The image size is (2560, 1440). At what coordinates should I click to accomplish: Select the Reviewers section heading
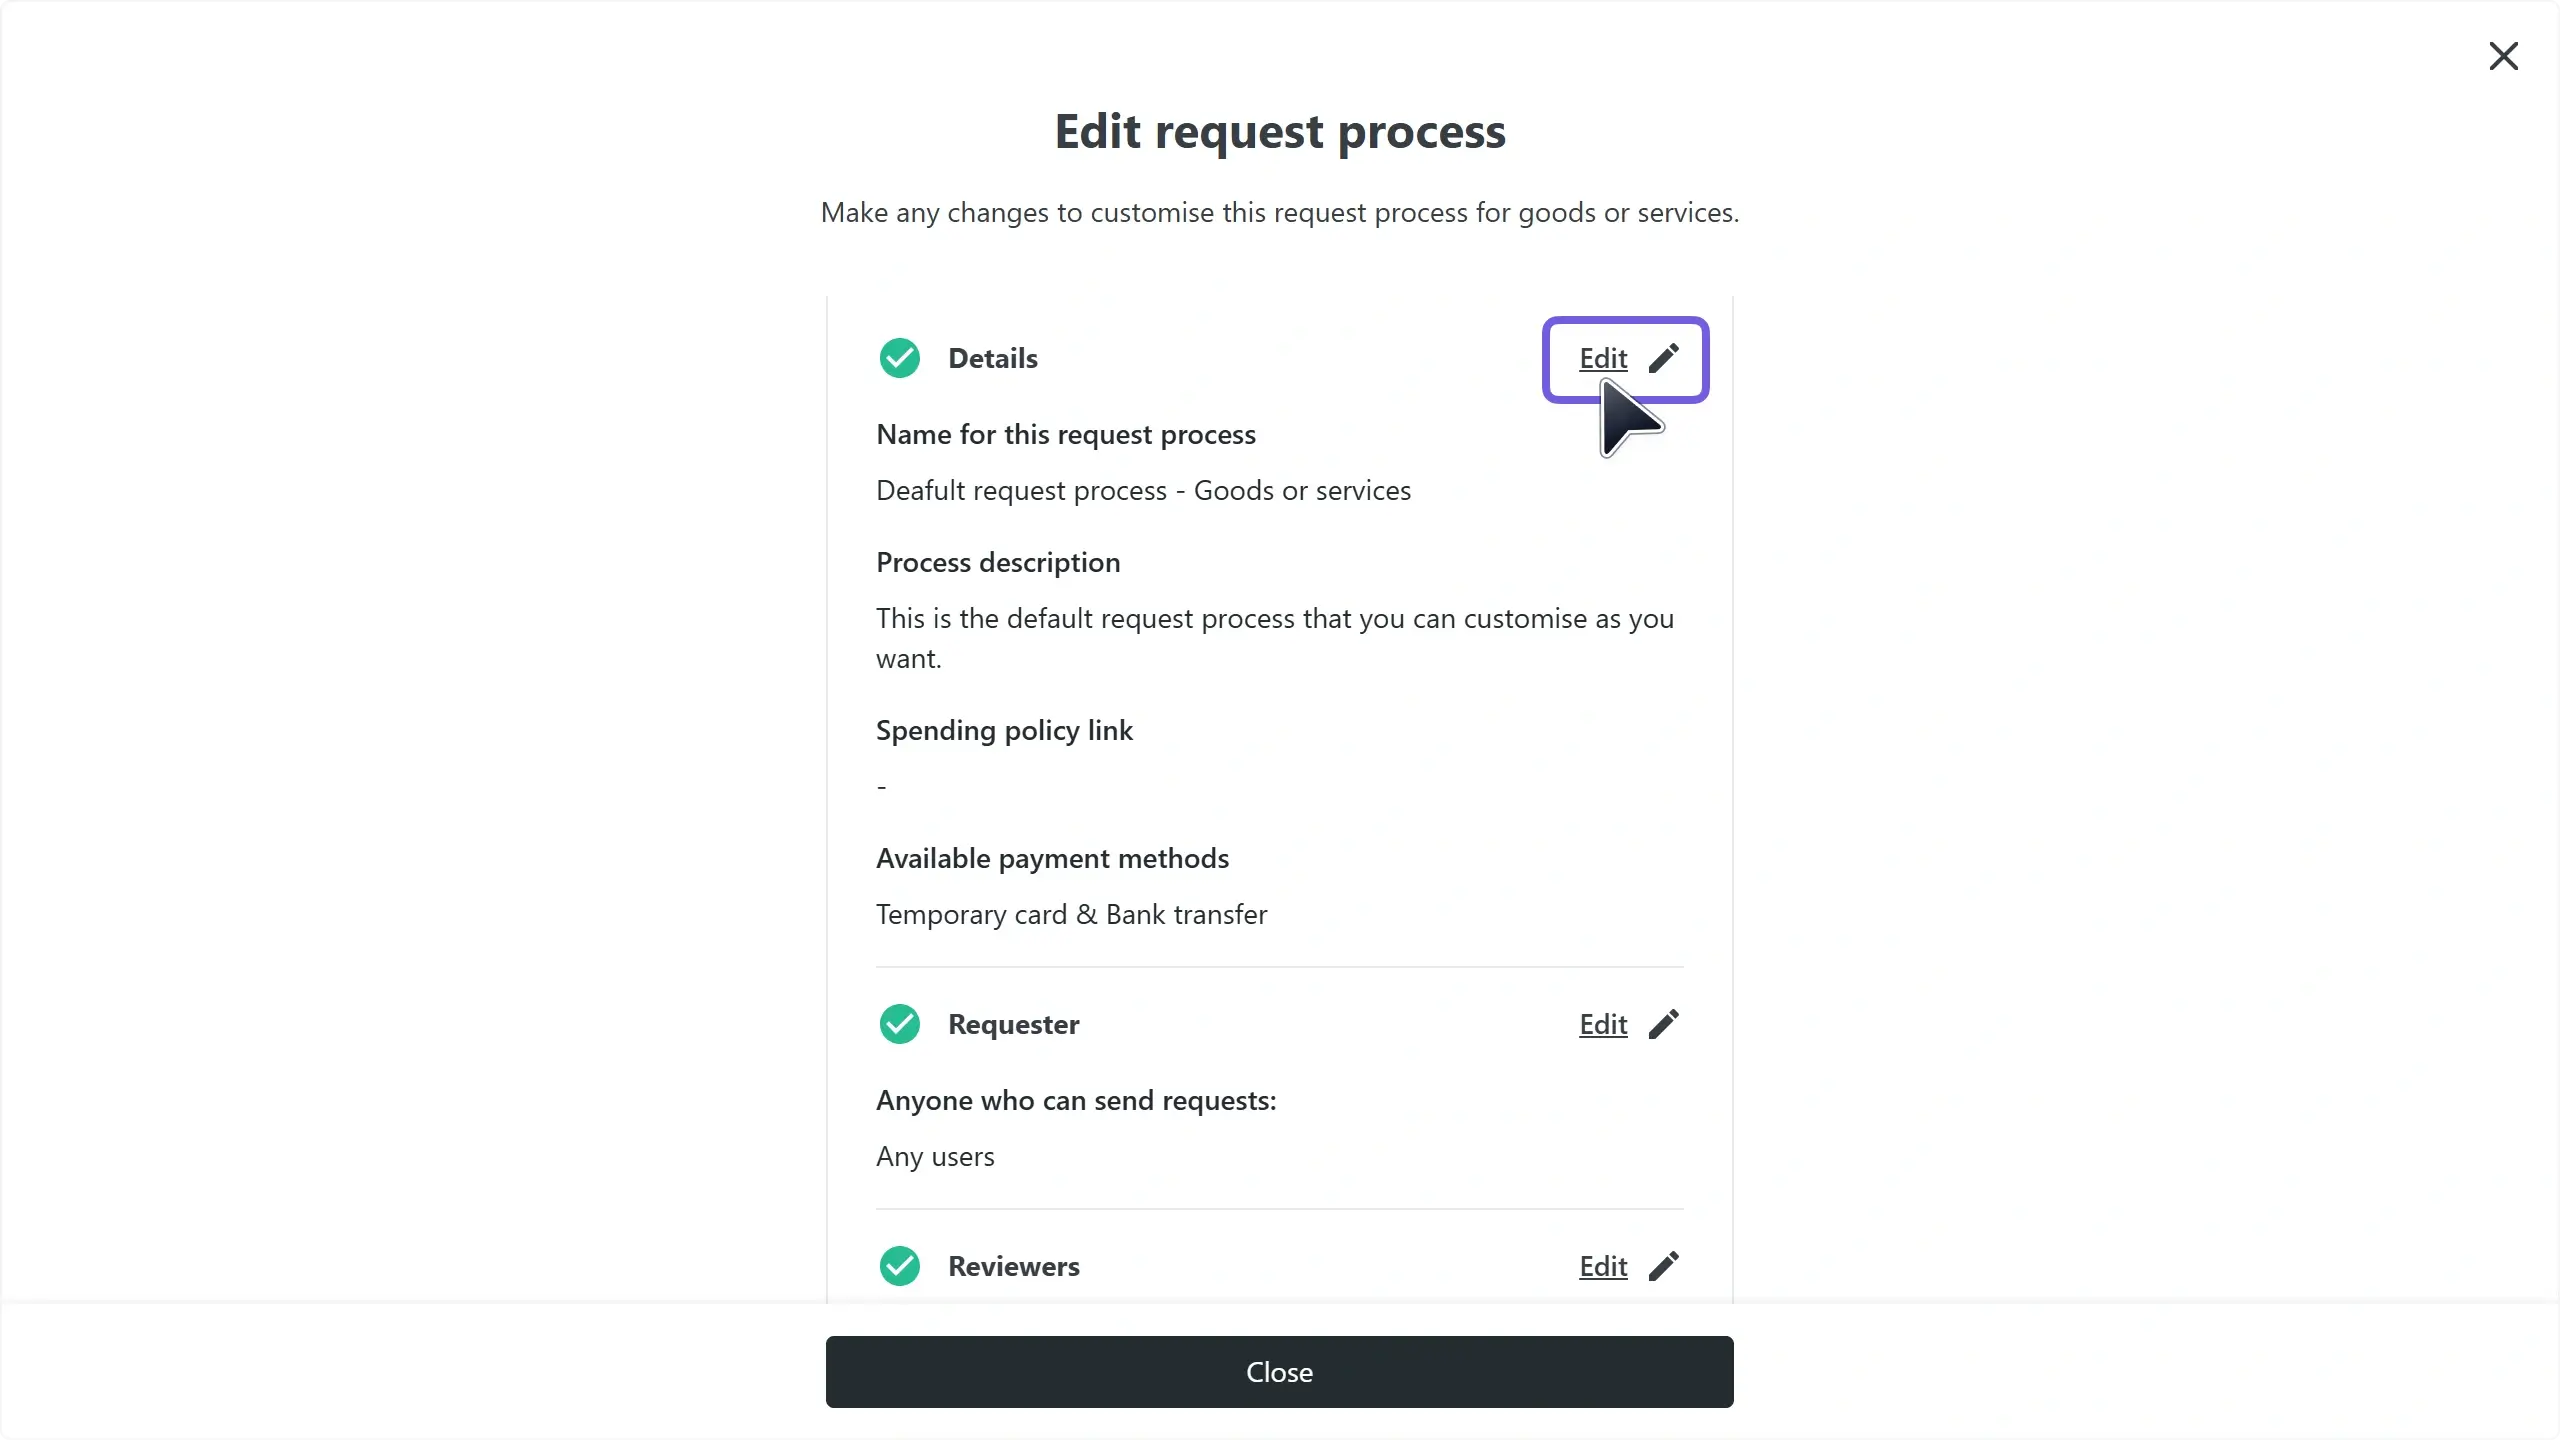click(x=1013, y=1266)
